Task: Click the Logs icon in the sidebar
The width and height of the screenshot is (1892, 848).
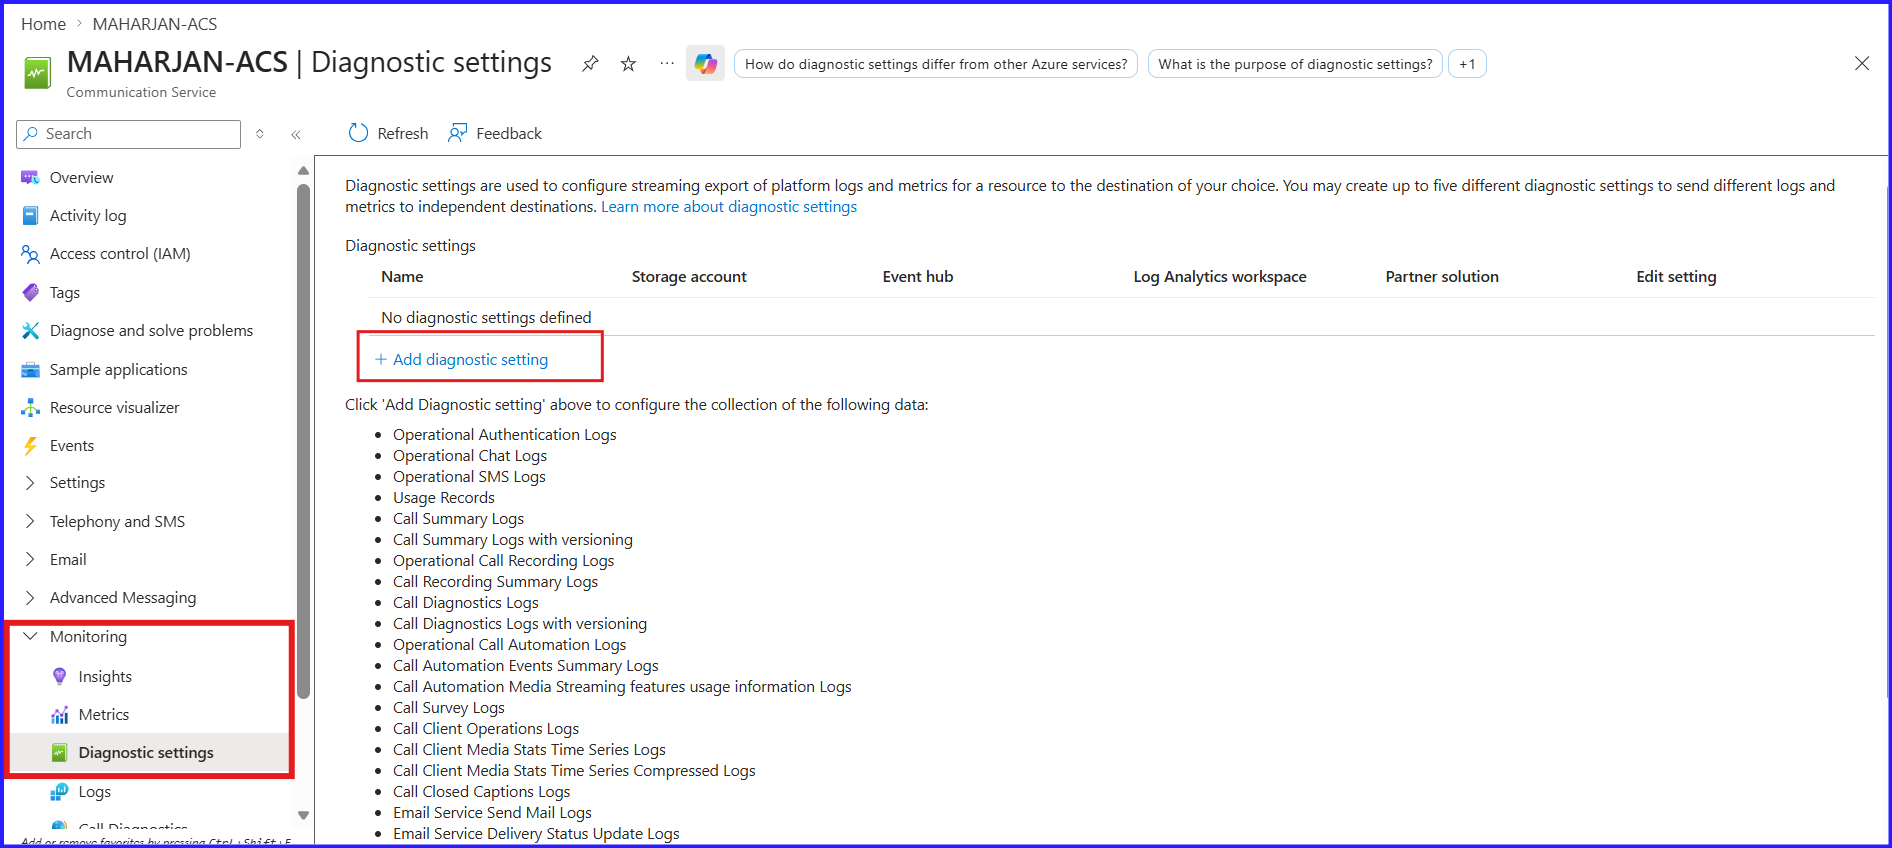Action: coord(59,791)
